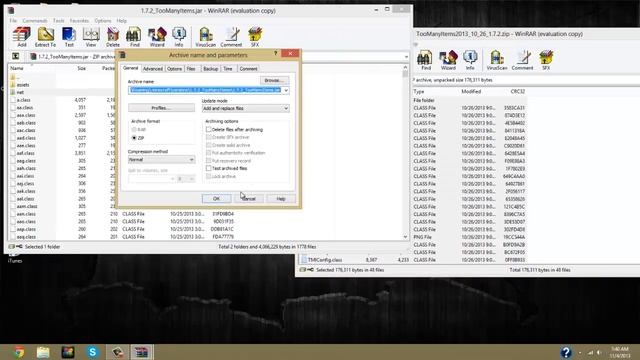Click Comment icon in the jar window toolbar
The height and width of the screenshot is (360, 640).
231,36
